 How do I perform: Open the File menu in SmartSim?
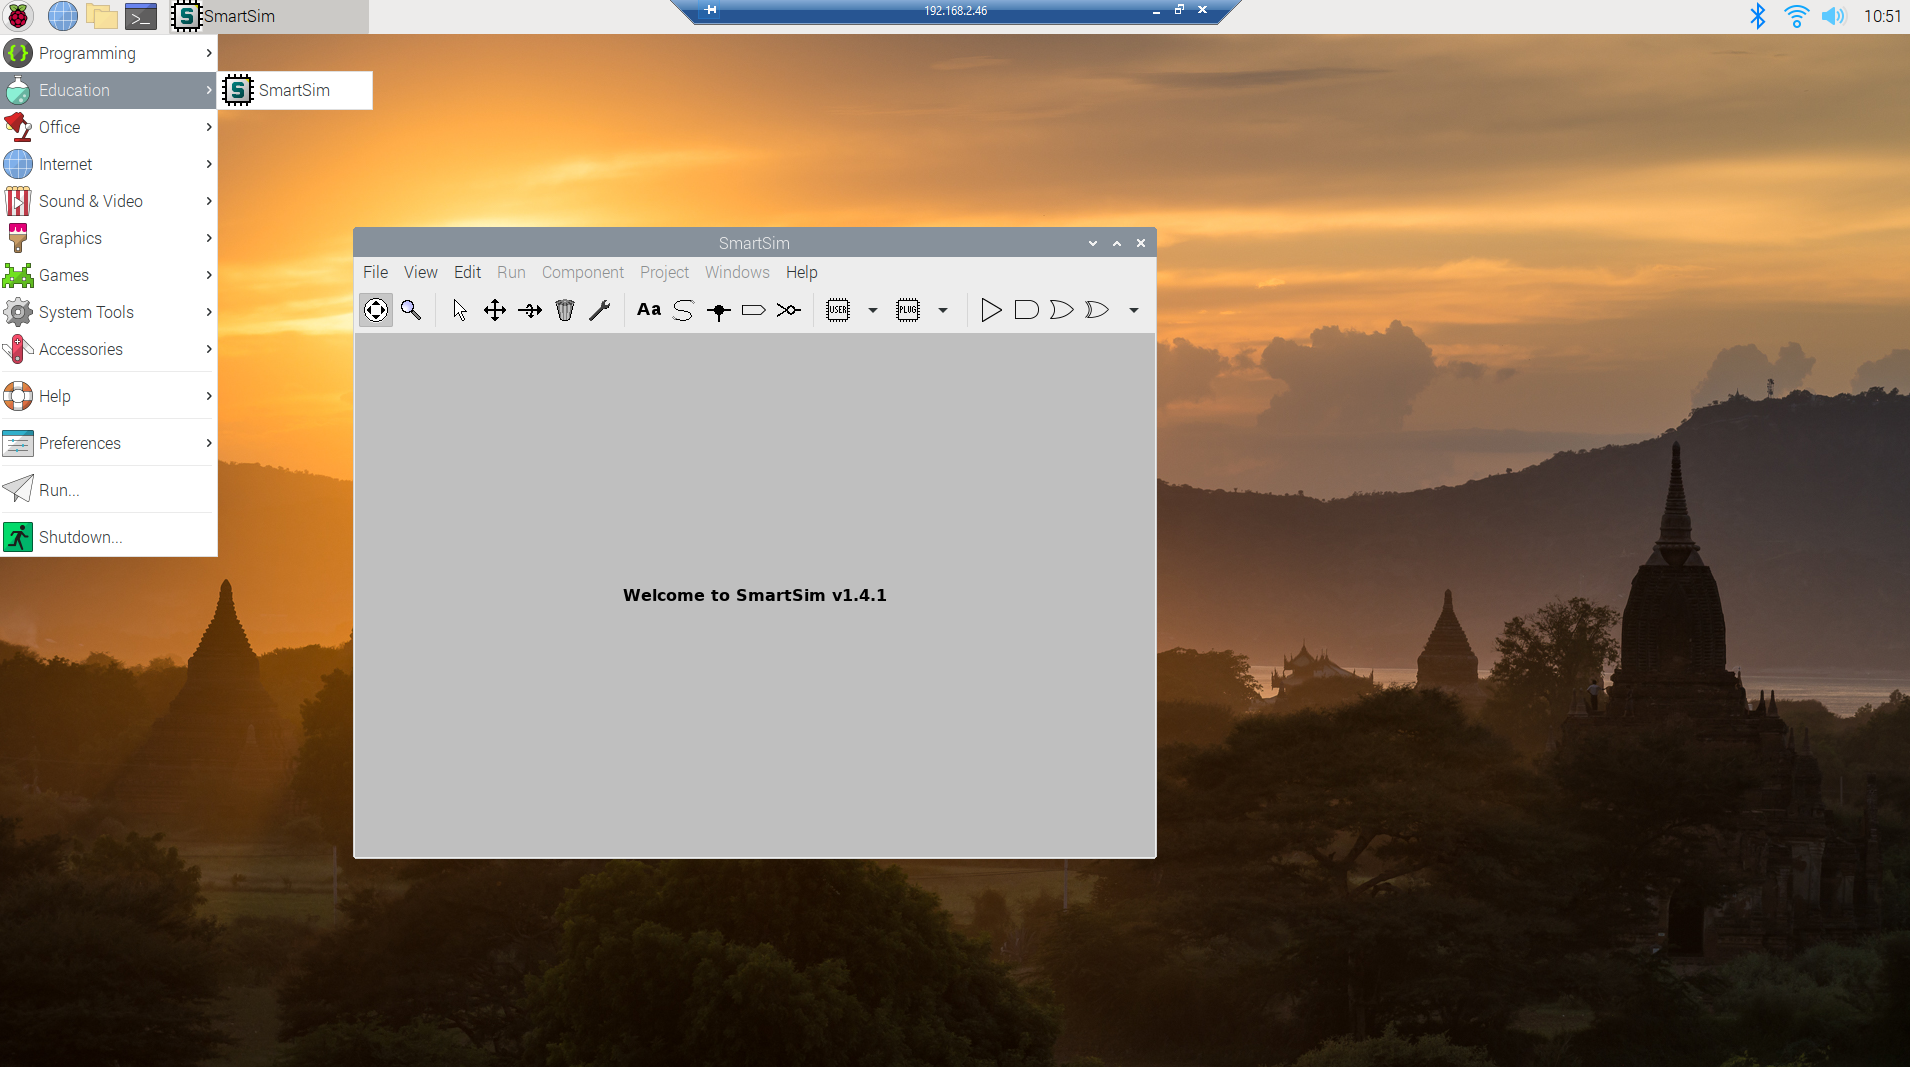click(x=376, y=272)
